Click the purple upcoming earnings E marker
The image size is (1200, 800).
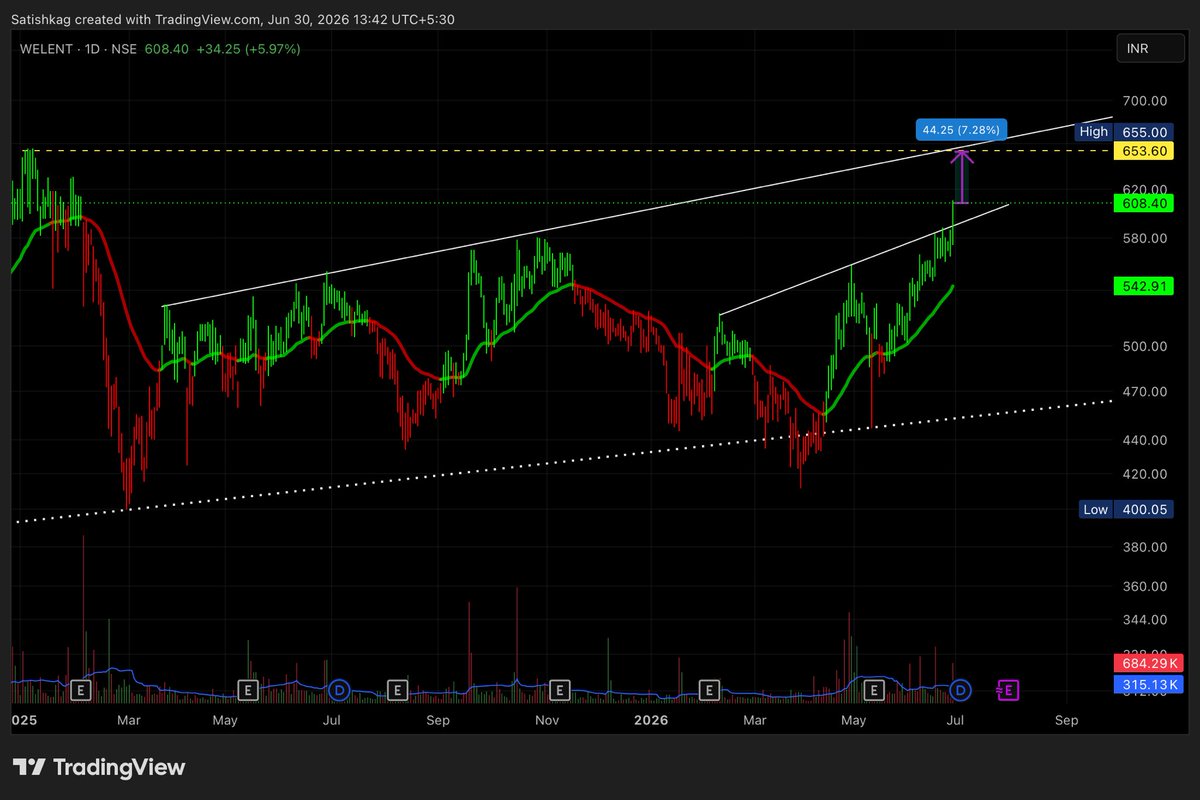(x=1008, y=690)
